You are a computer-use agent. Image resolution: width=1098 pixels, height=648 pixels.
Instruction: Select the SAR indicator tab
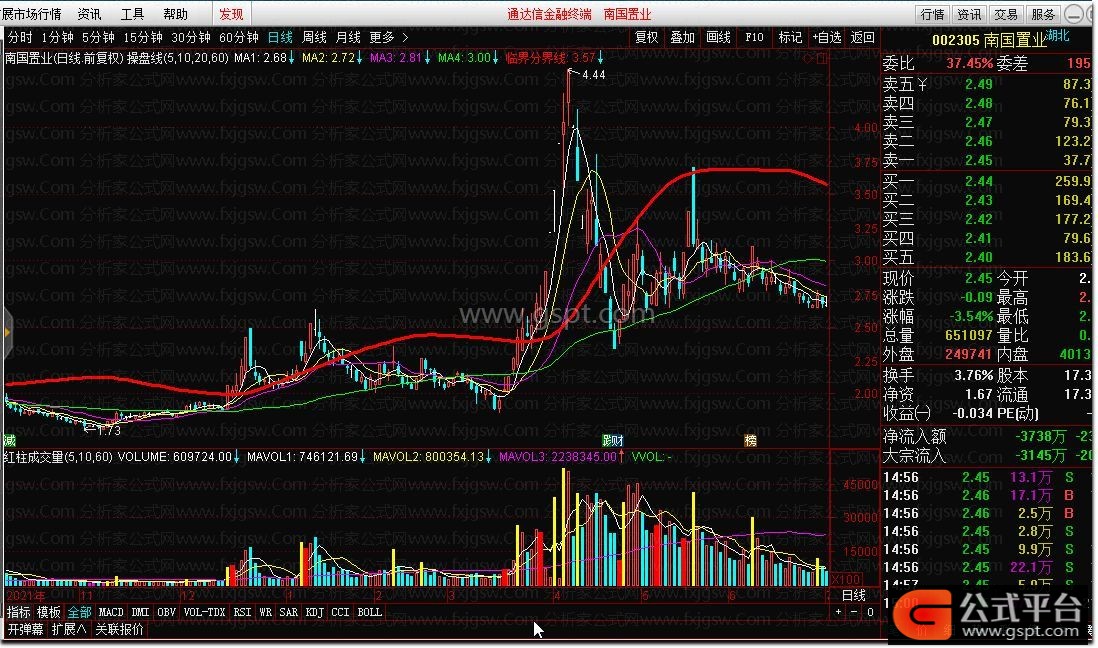coord(289,612)
